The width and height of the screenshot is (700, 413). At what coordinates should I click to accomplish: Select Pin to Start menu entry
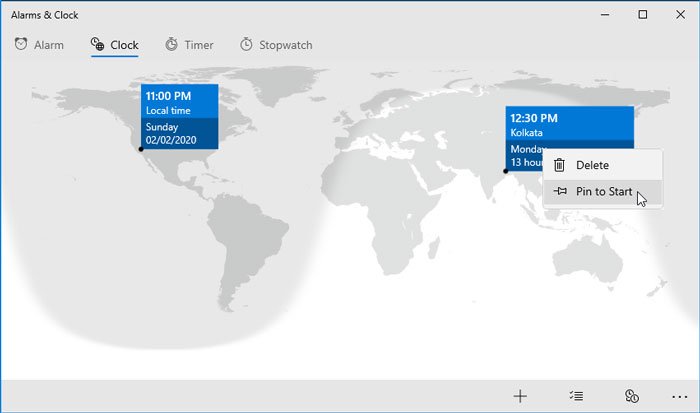[x=602, y=192]
